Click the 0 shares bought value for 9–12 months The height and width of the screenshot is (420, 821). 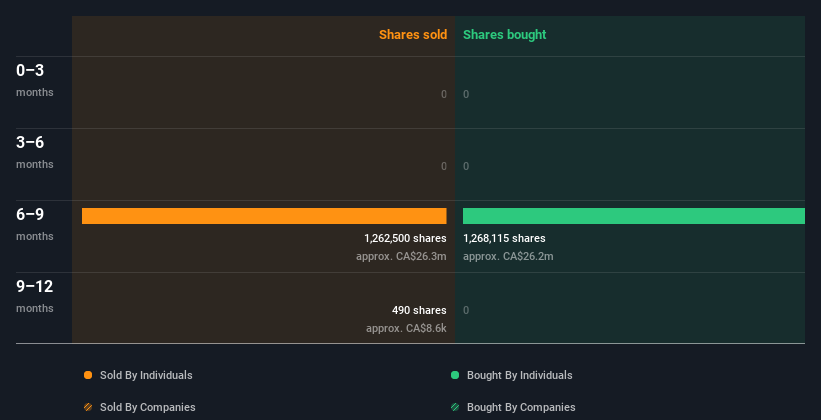click(x=466, y=311)
